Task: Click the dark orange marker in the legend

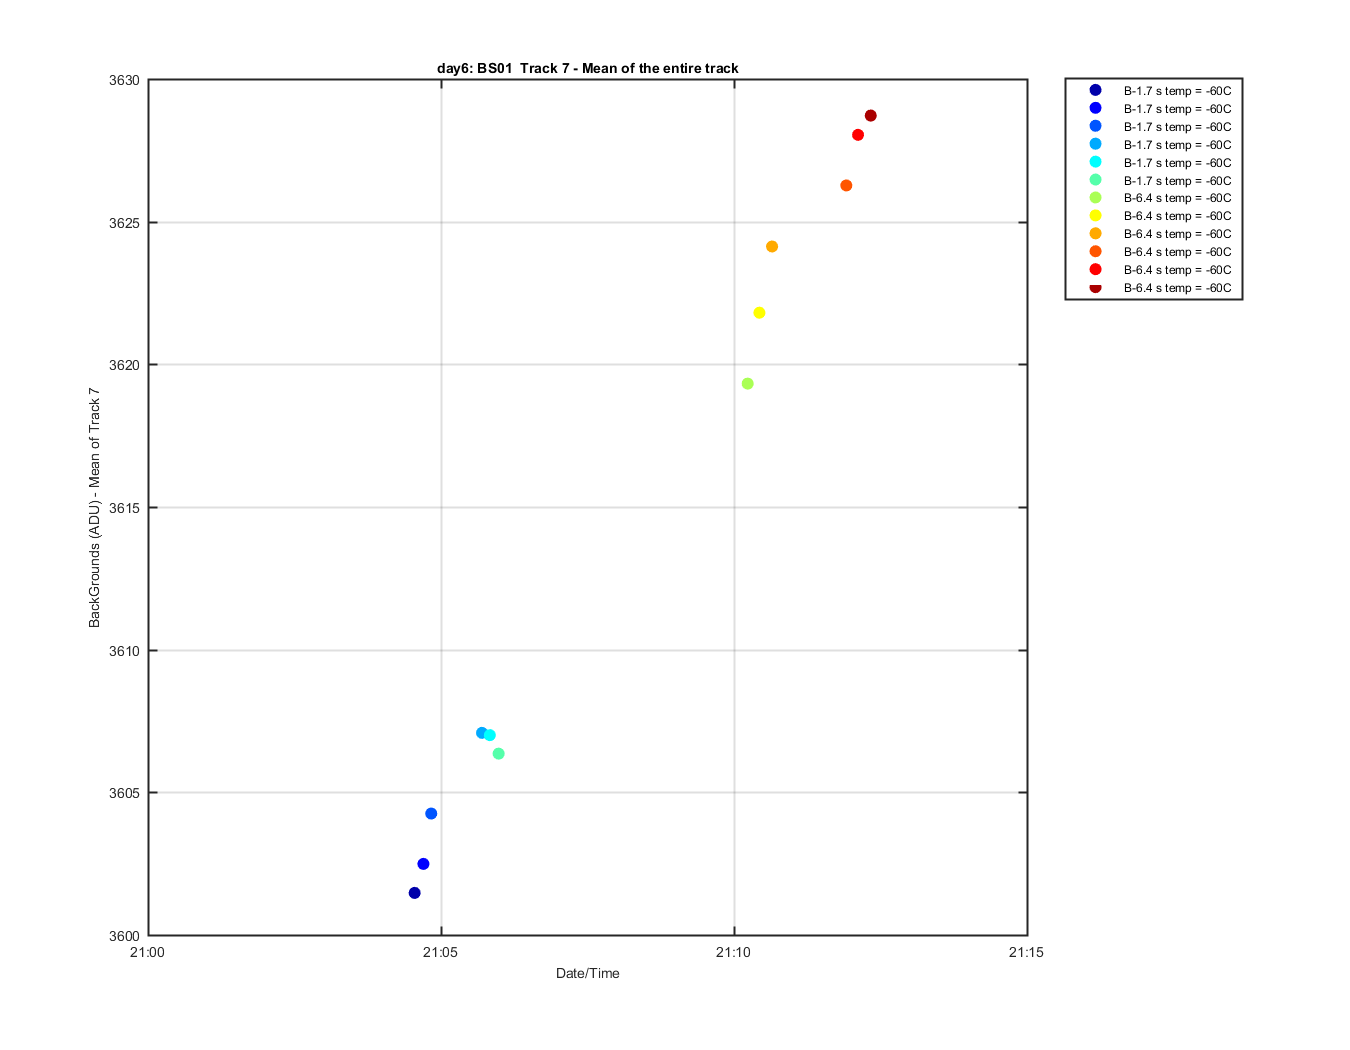Action: (x=1096, y=251)
